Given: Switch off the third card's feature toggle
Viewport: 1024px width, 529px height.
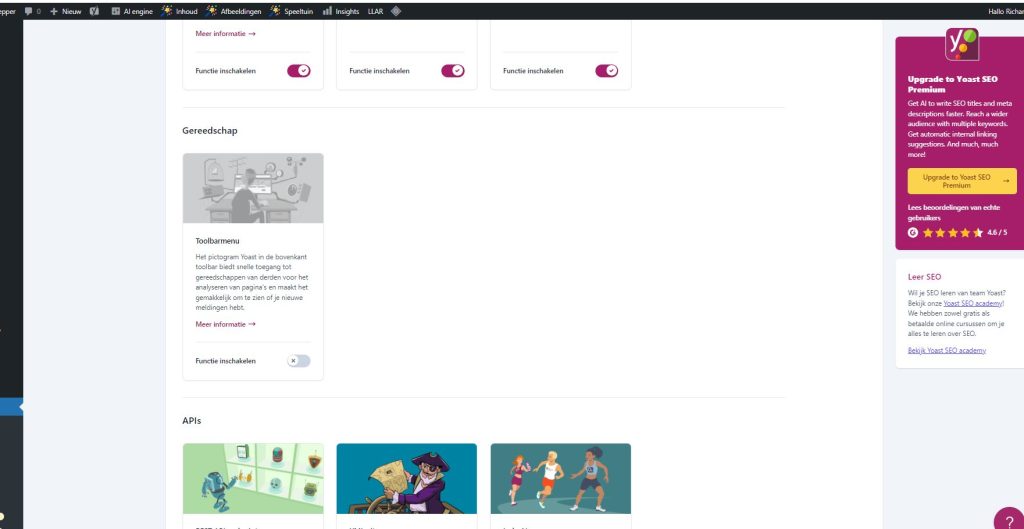Looking at the screenshot, I should [x=606, y=71].
